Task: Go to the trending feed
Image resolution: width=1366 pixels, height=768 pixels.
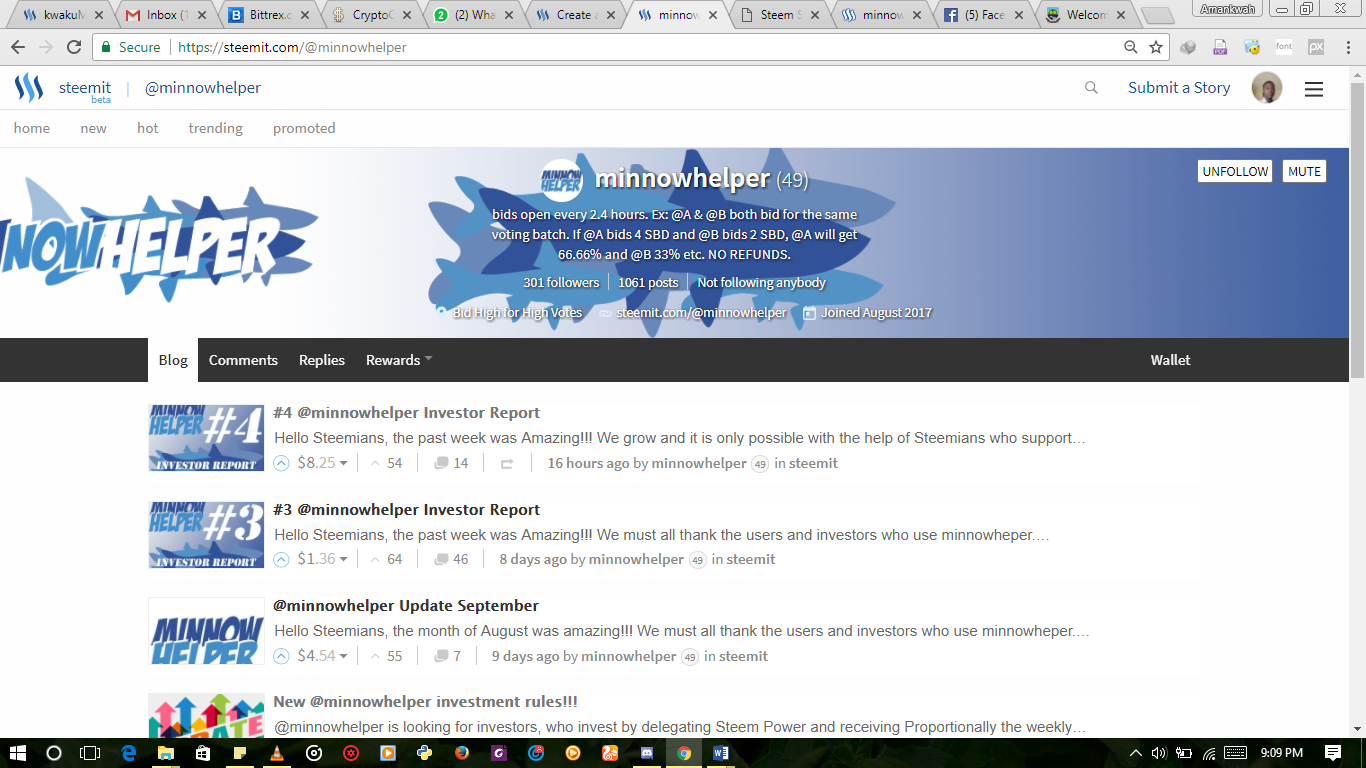Action: tap(216, 128)
